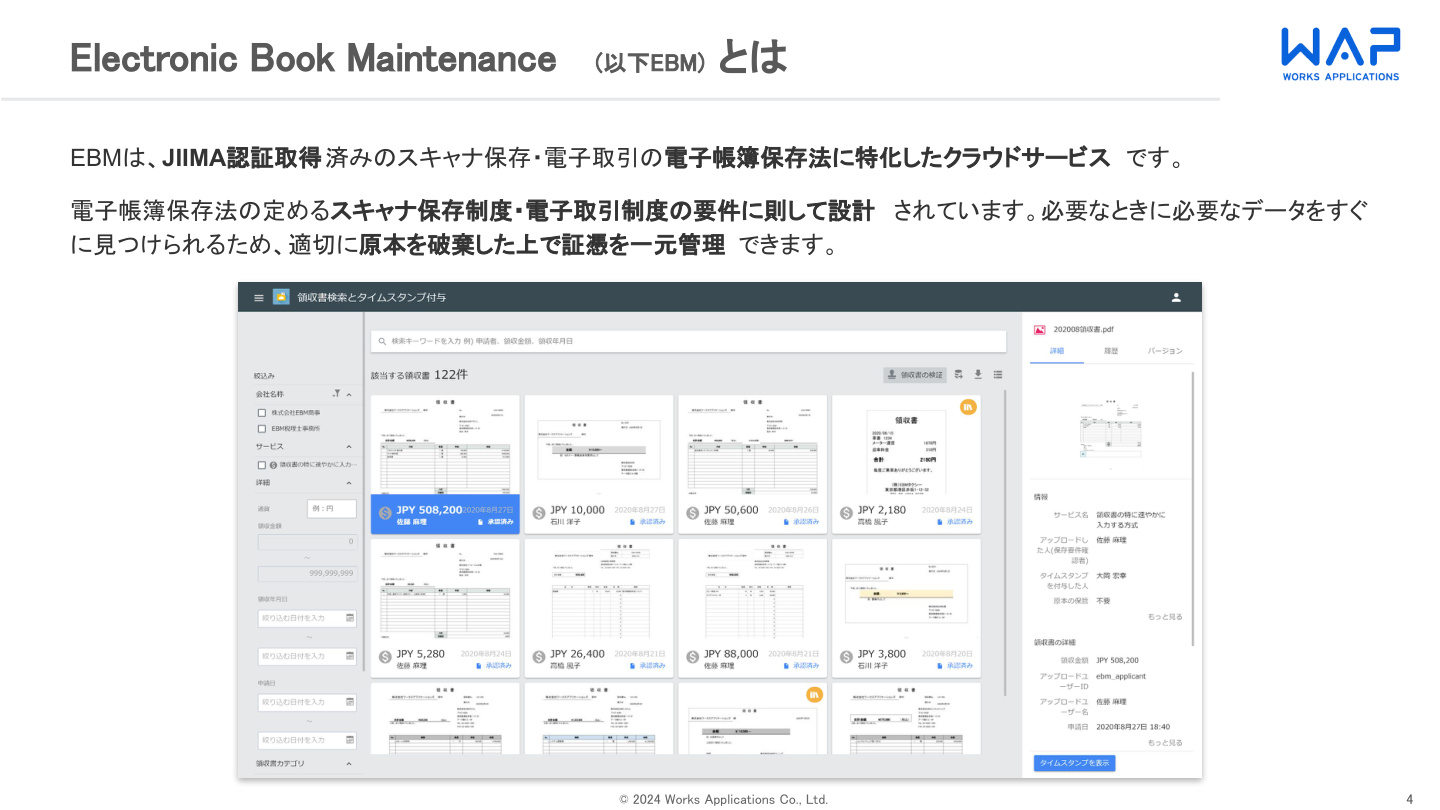Image resolution: width=1440 pixels, height=810 pixels.
Task: Tick the service checkbox under サービス
Action: [261, 464]
